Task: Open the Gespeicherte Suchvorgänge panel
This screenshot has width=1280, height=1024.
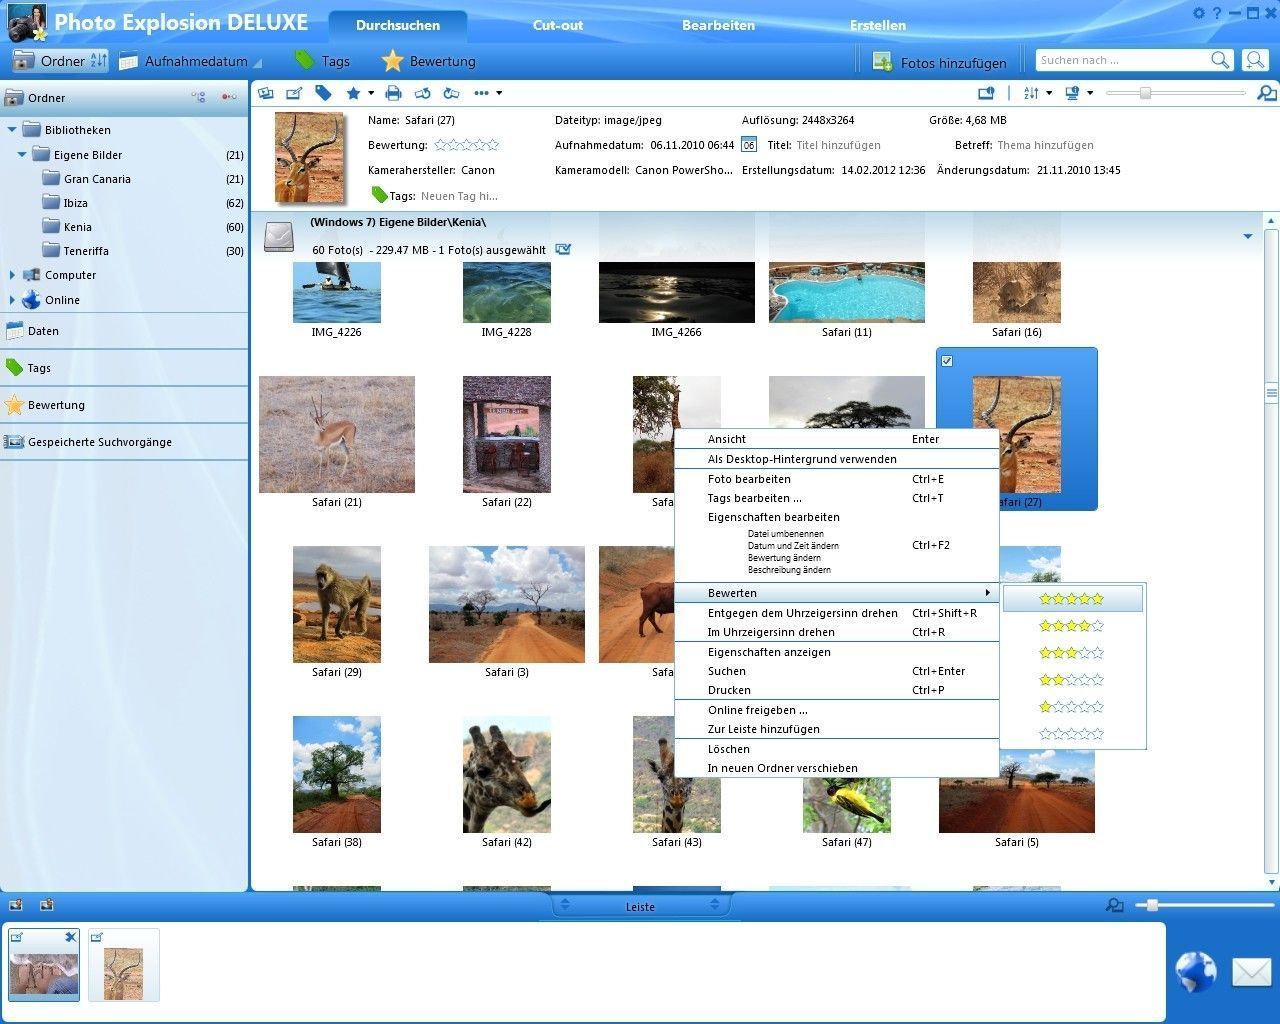Action: click(x=99, y=442)
